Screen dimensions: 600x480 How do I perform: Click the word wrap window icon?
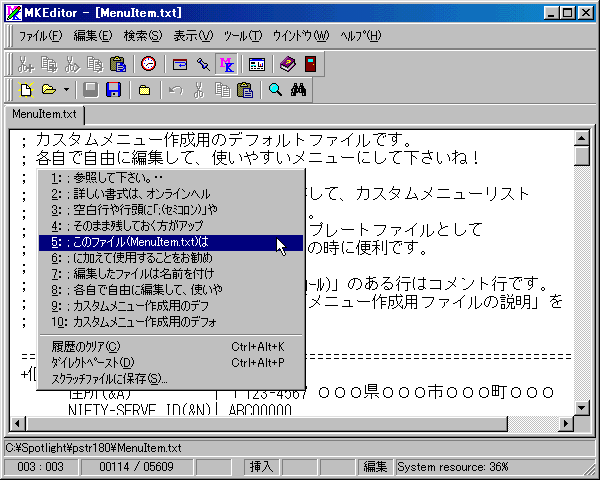point(180,64)
